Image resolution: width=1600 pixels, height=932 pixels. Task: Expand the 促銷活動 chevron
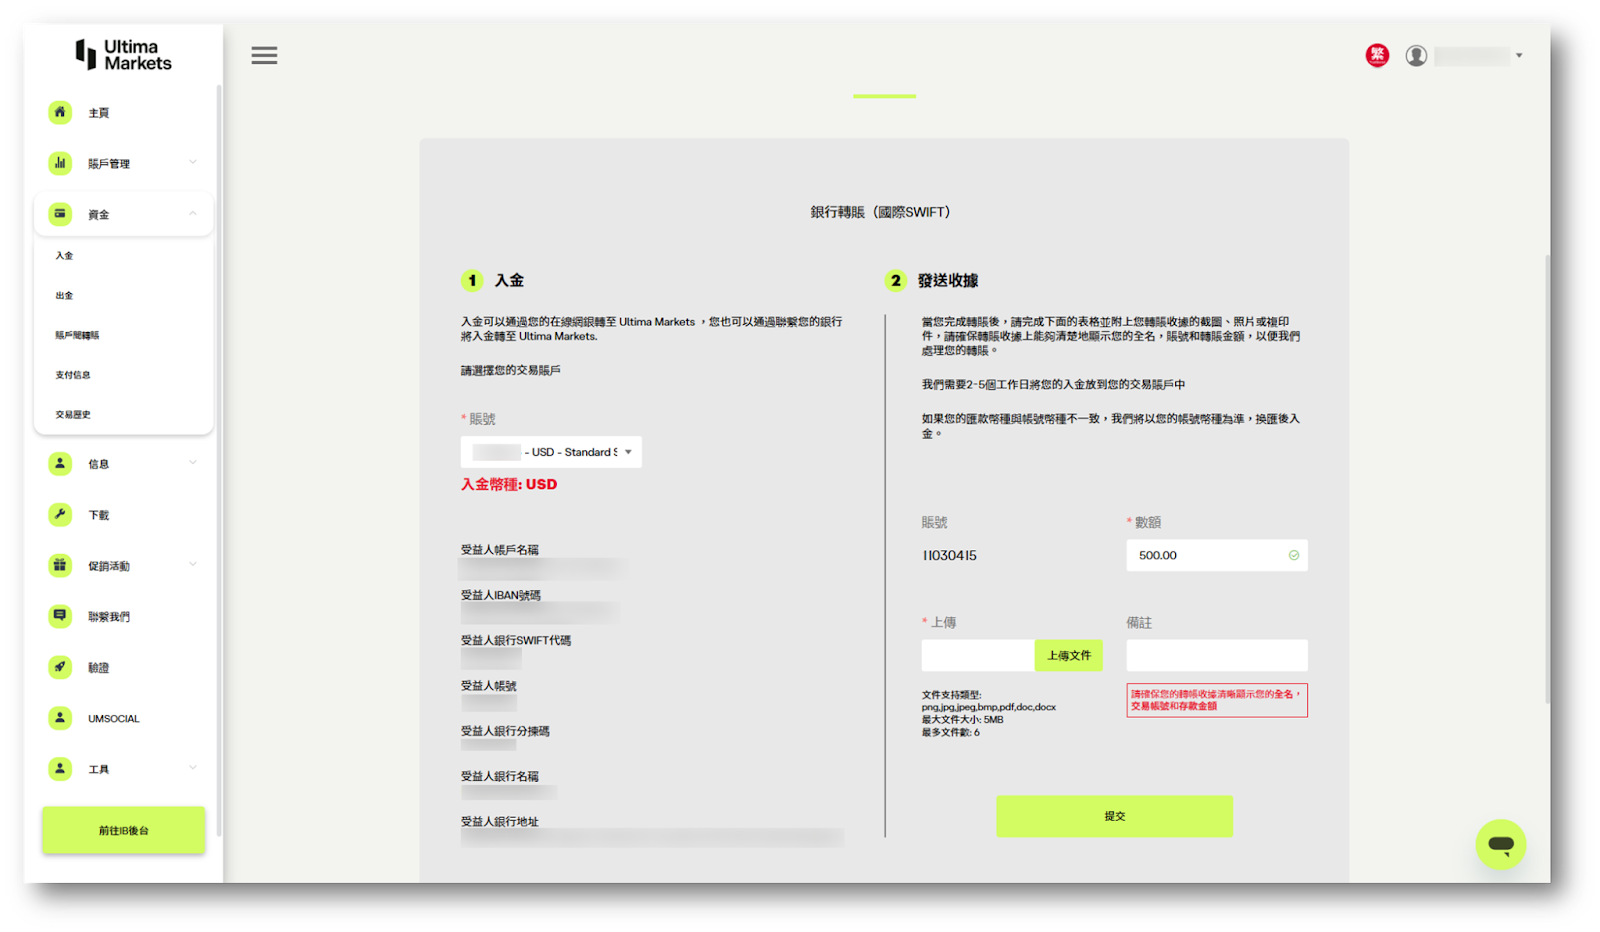193,564
